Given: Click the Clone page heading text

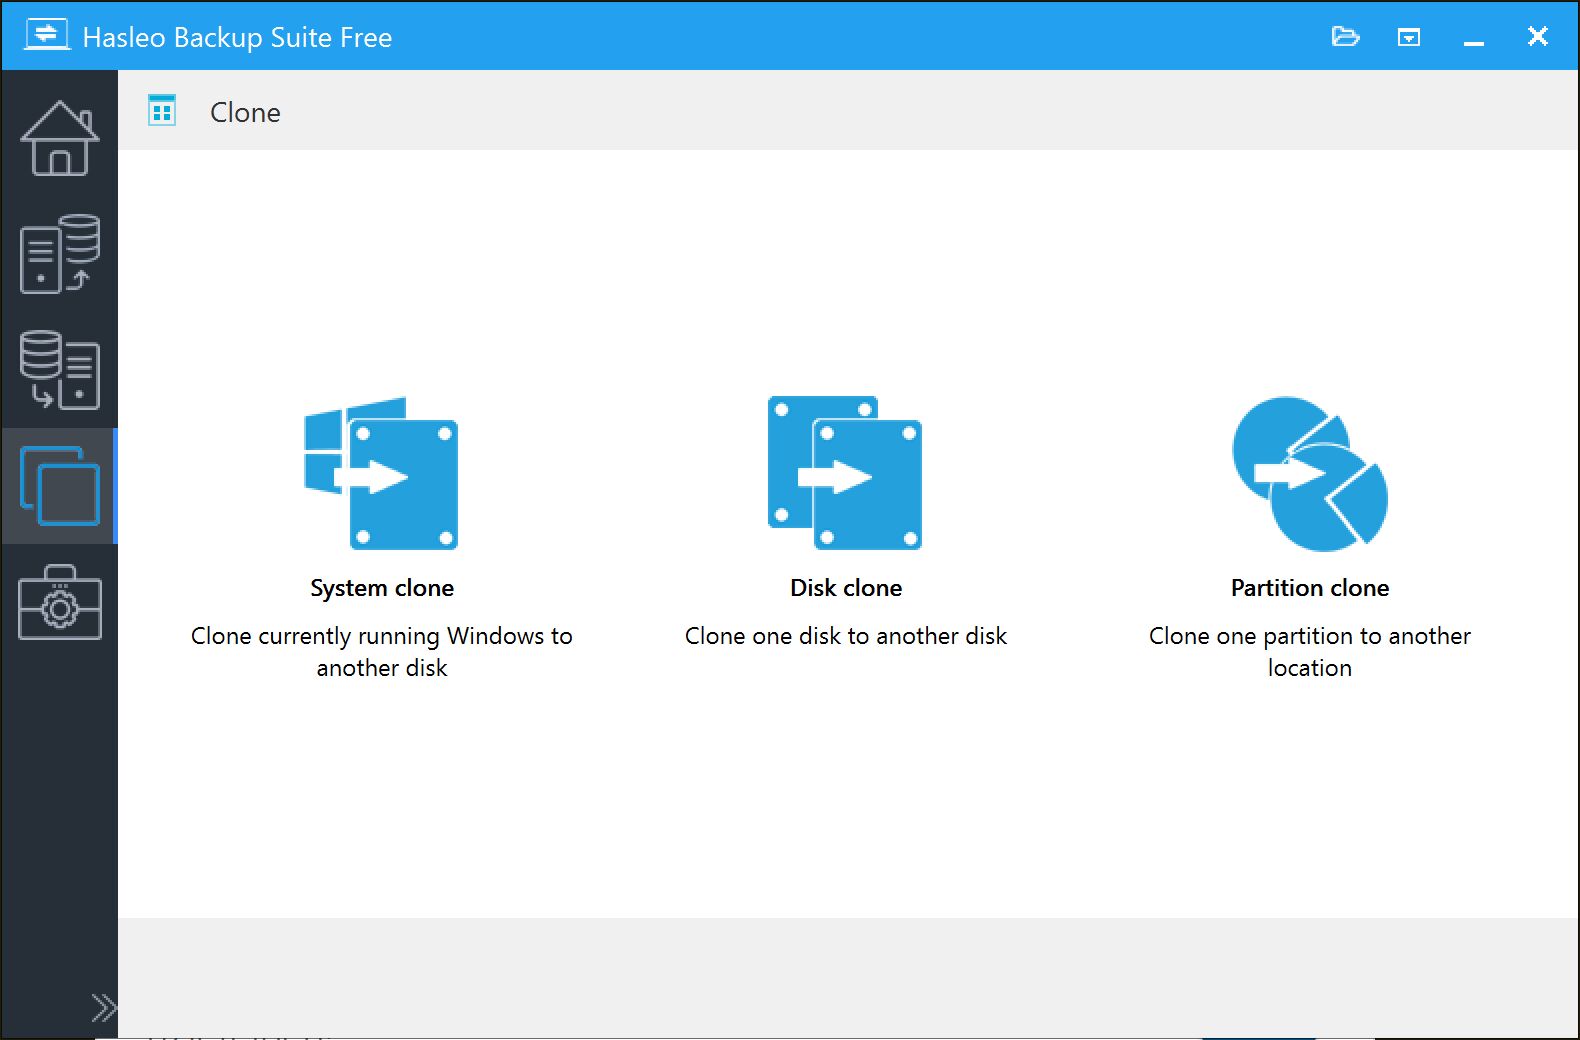Looking at the screenshot, I should (x=245, y=112).
